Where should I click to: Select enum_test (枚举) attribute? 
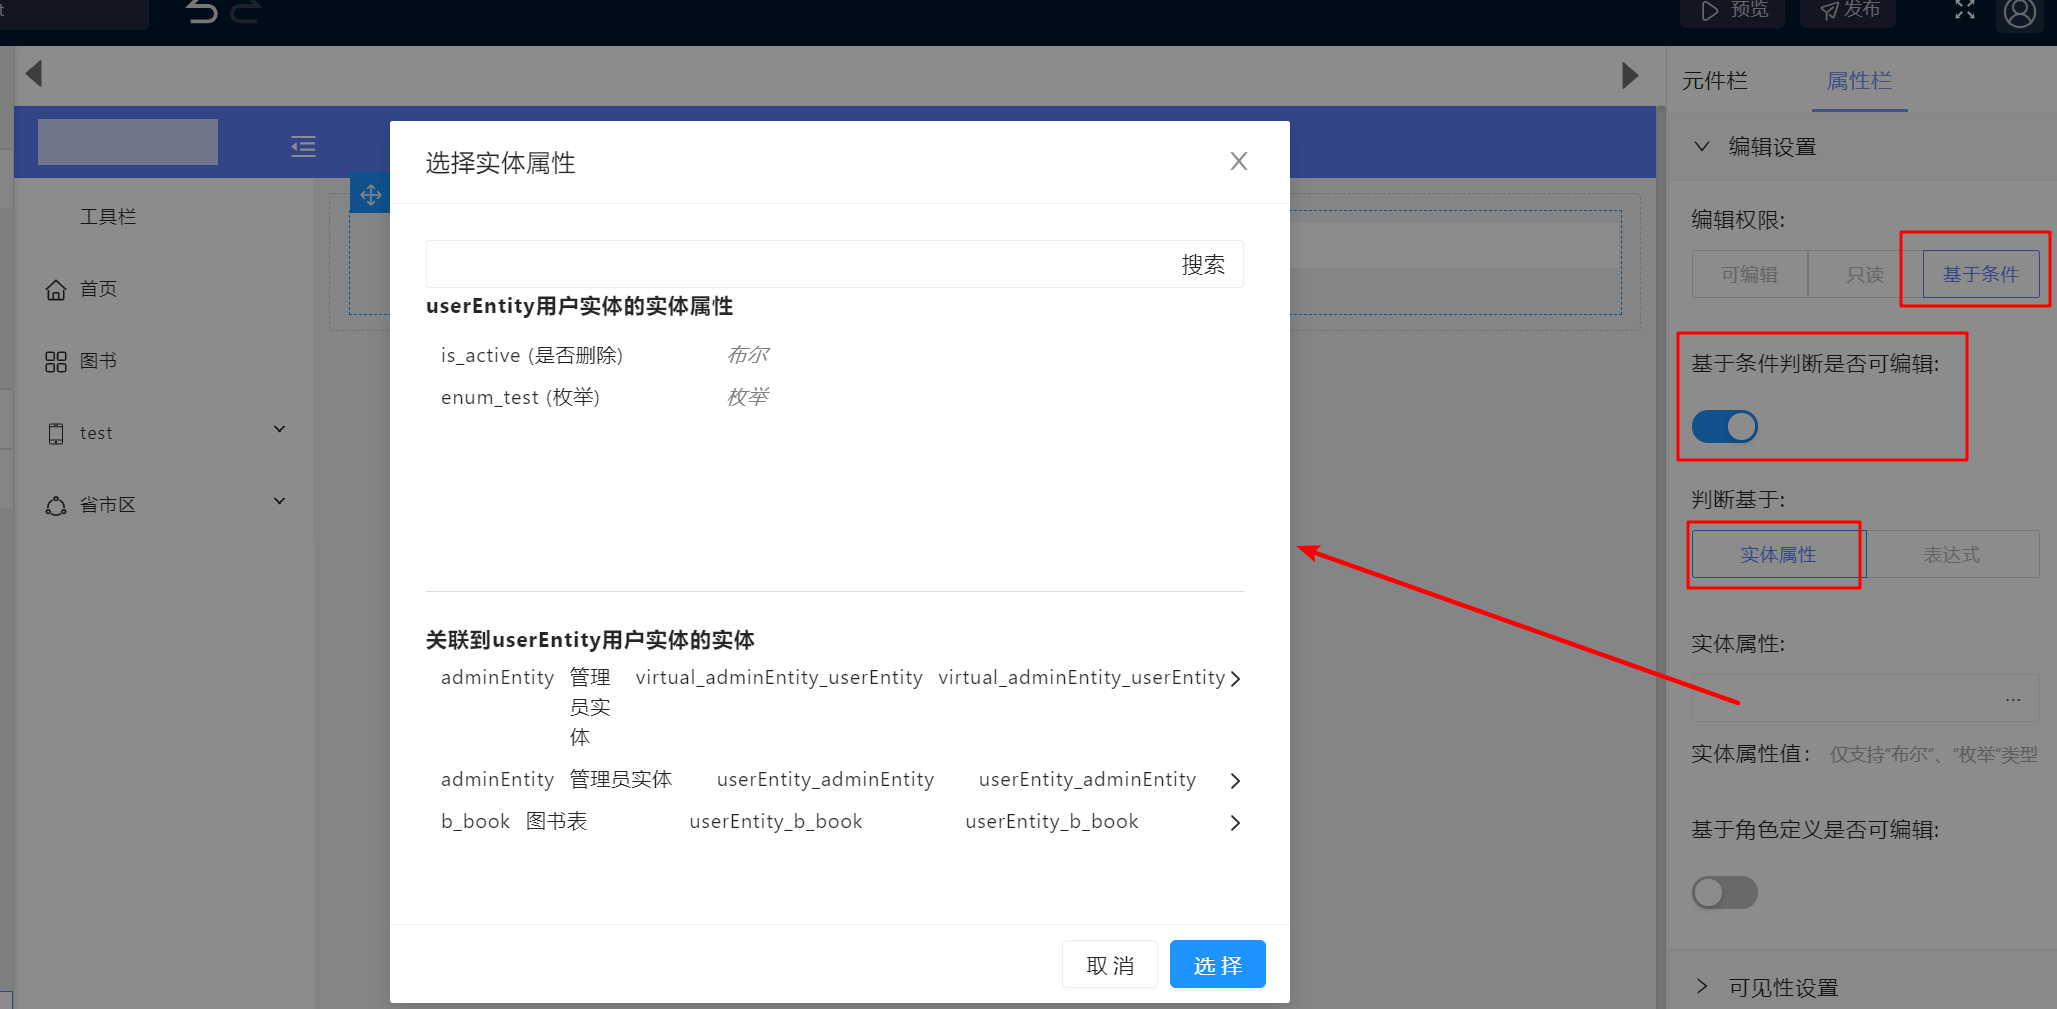point(520,397)
